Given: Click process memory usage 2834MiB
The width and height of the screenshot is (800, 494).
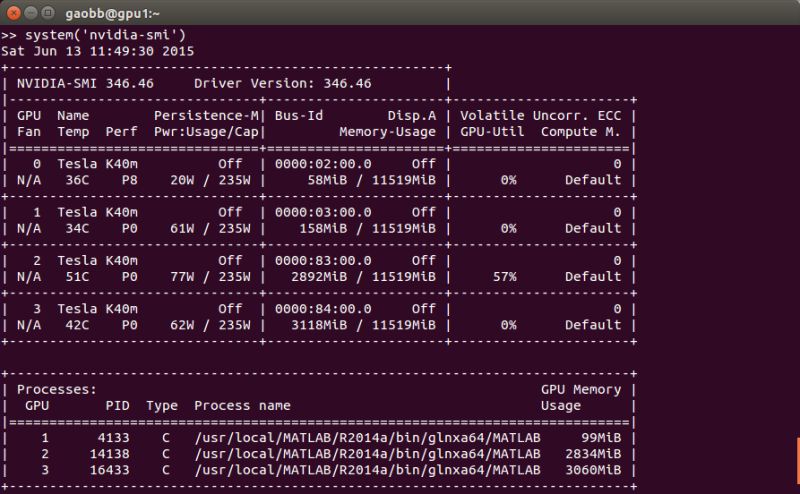Looking at the screenshot, I should (x=593, y=454).
